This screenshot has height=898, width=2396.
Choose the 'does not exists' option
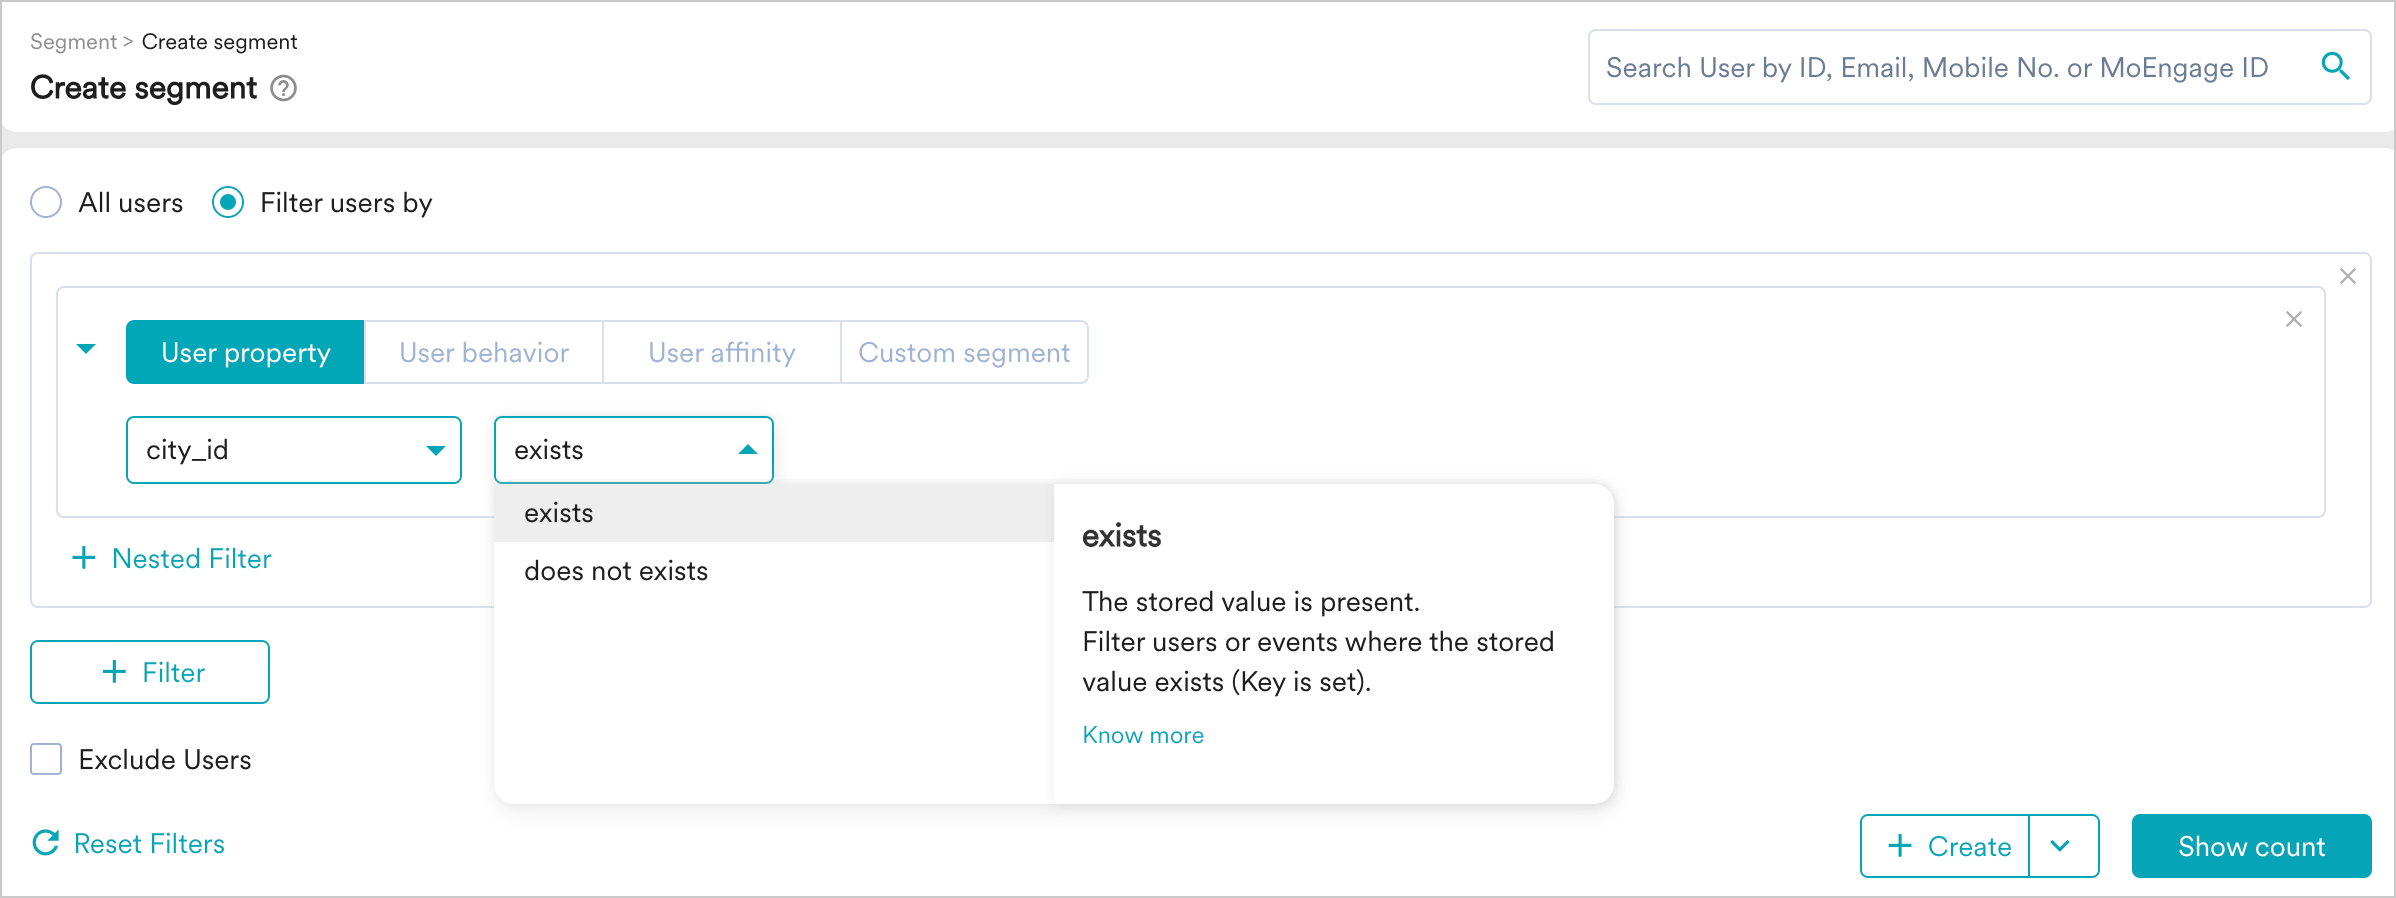point(616,571)
